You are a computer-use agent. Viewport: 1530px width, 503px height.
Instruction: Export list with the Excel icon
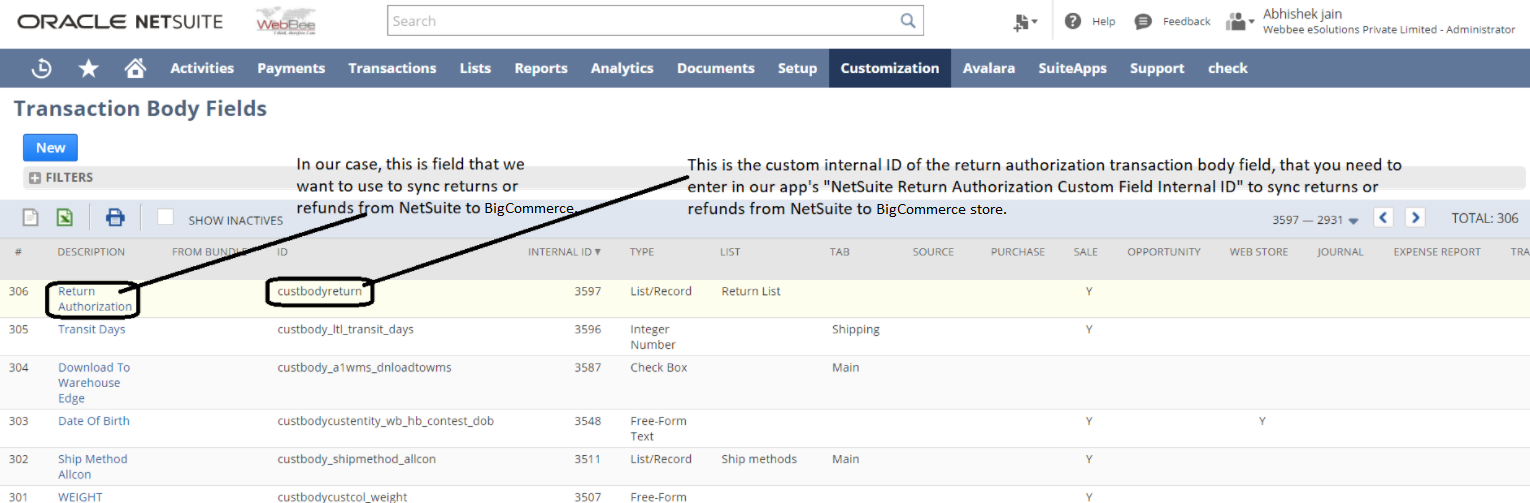64,218
